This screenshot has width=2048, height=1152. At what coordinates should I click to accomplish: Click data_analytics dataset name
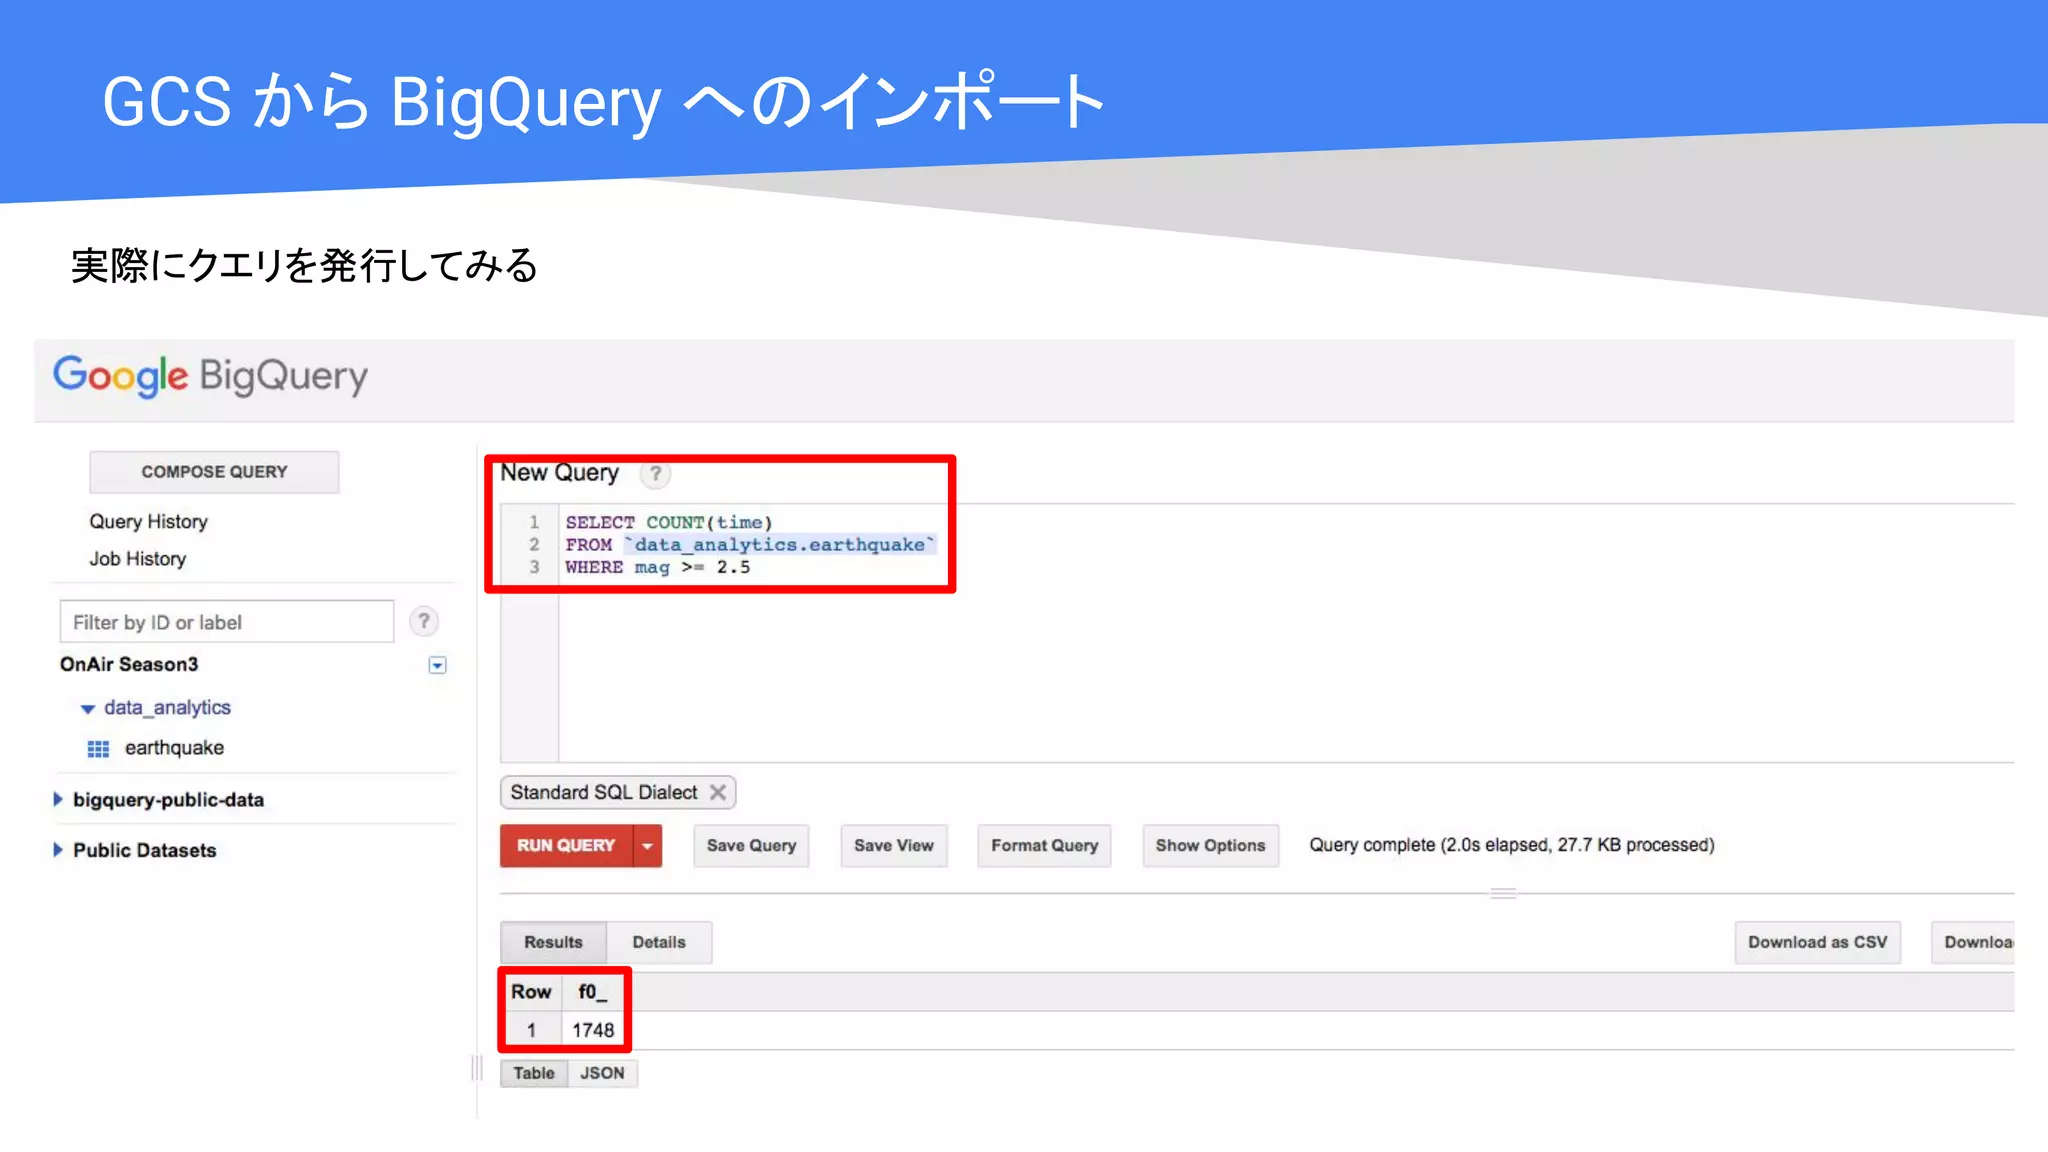click(x=167, y=708)
